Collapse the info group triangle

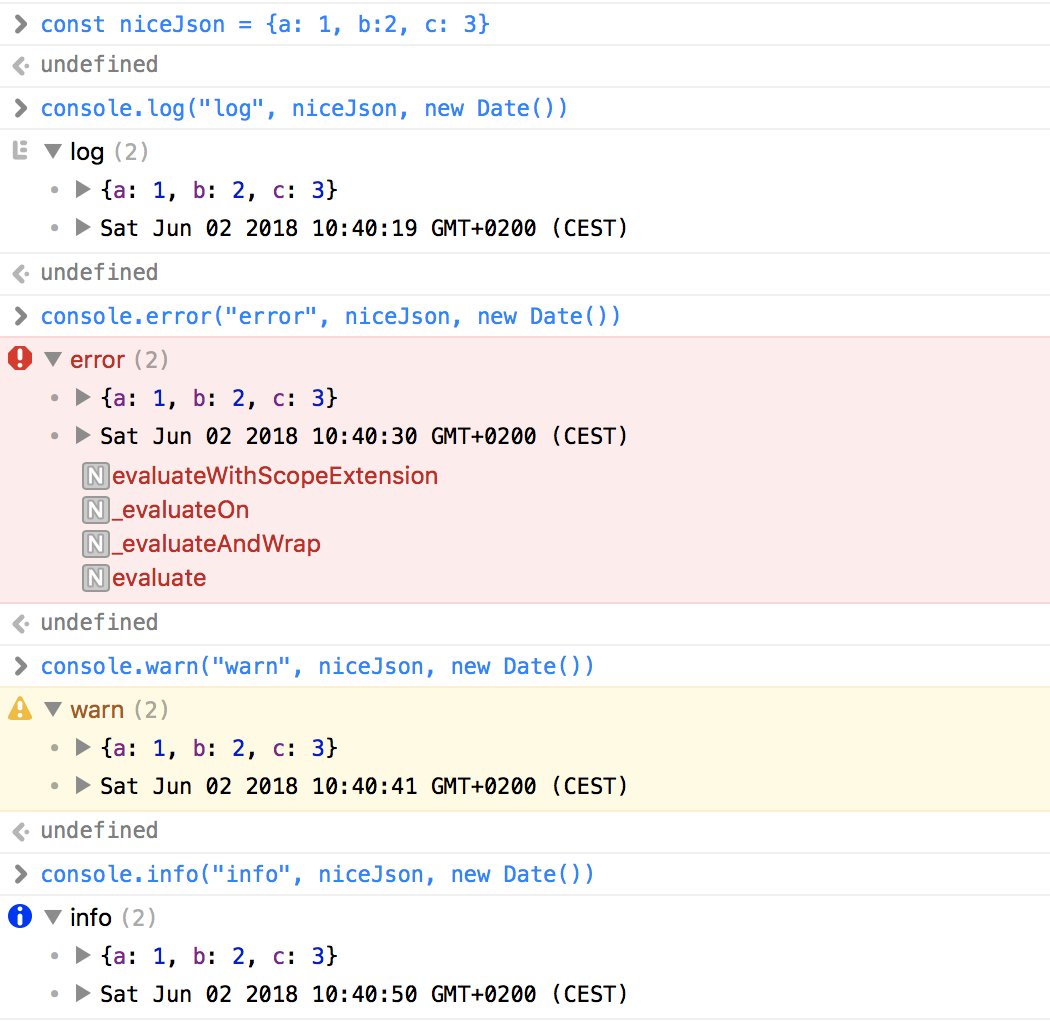pyautogui.click(x=53, y=917)
